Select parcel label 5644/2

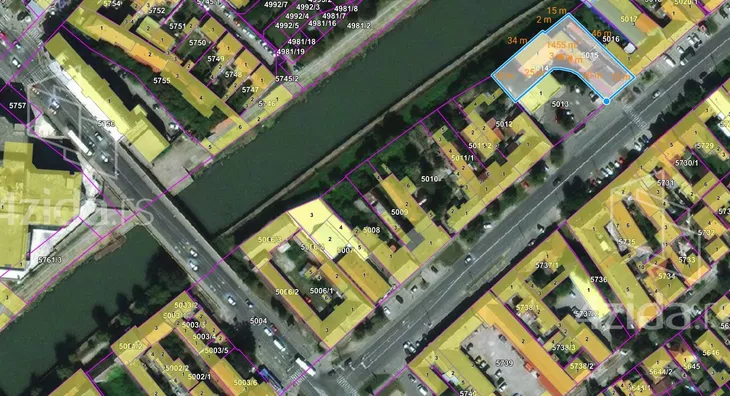(x=661, y=371)
